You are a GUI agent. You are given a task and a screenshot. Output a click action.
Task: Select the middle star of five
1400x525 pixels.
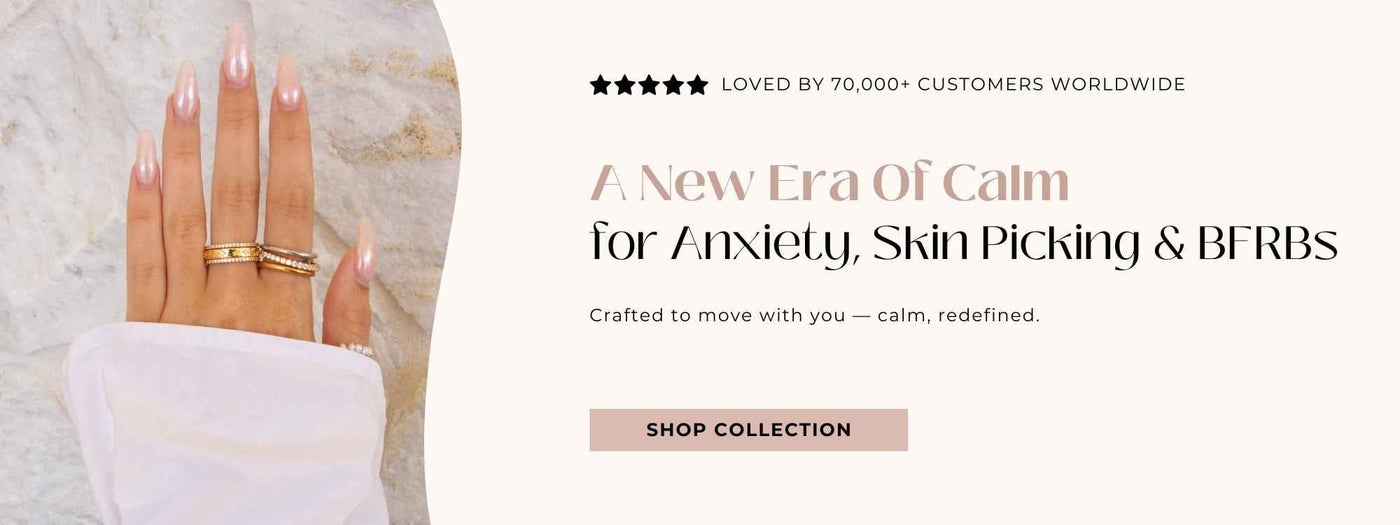pyautogui.click(x=648, y=85)
